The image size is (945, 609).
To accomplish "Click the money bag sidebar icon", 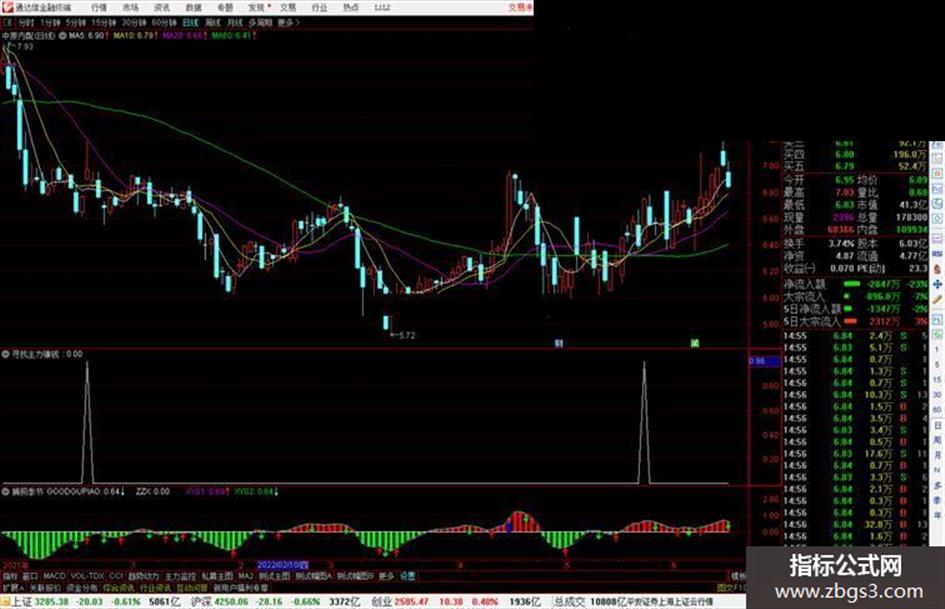I will coord(937,268).
